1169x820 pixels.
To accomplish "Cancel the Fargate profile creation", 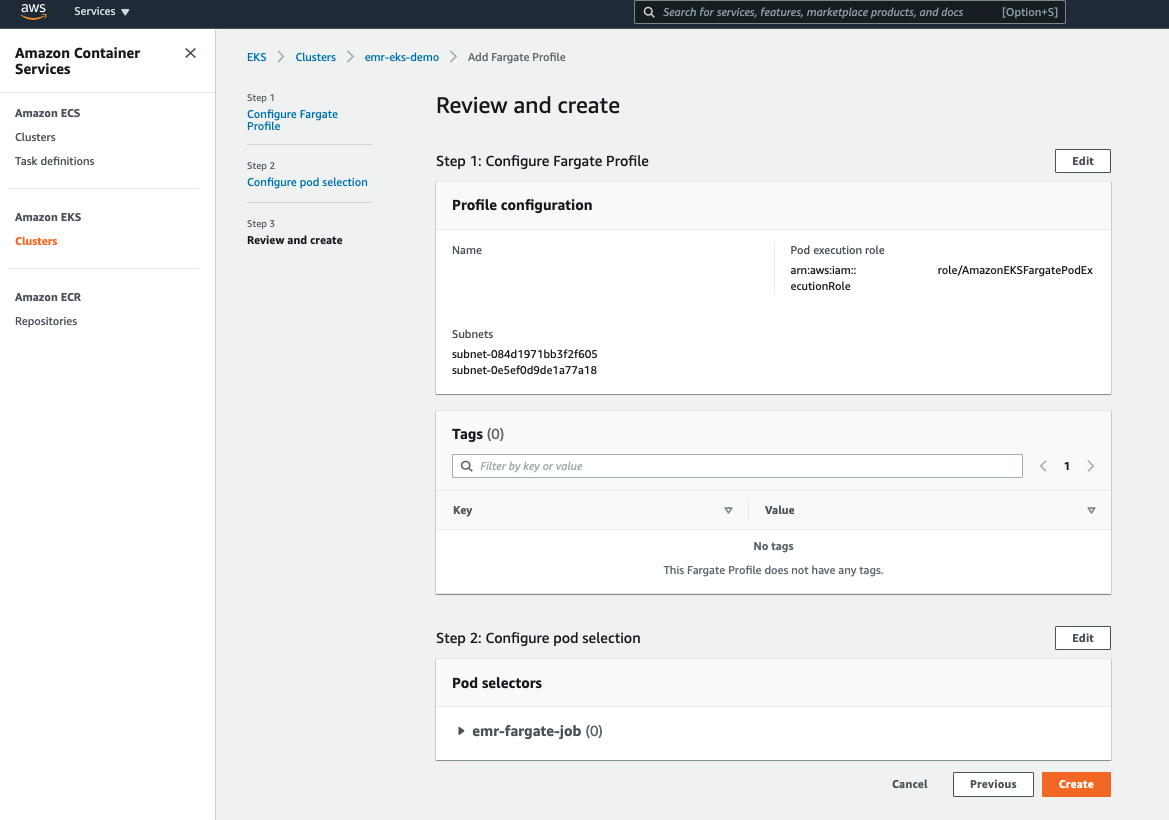I will click(x=909, y=784).
